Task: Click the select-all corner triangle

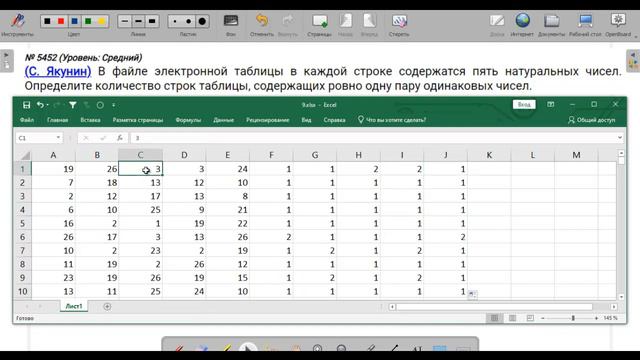Action: (25, 156)
